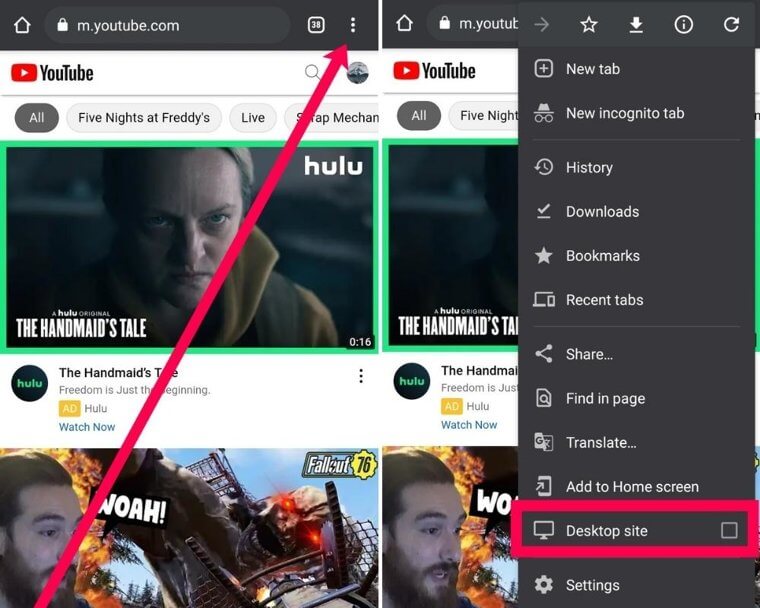760x608 pixels.
Task: Tap the home icon in right screenshot
Action: pyautogui.click(x=404, y=23)
